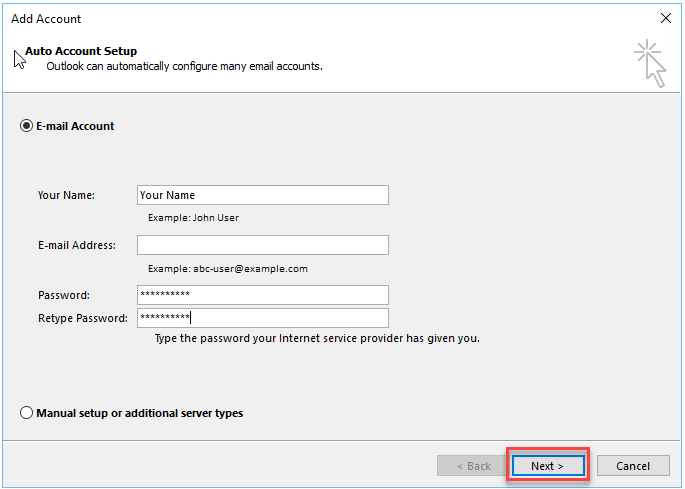Image resolution: width=685 pixels, height=489 pixels.
Task: Click the wizard cursor icon in header
Action: coord(649,63)
